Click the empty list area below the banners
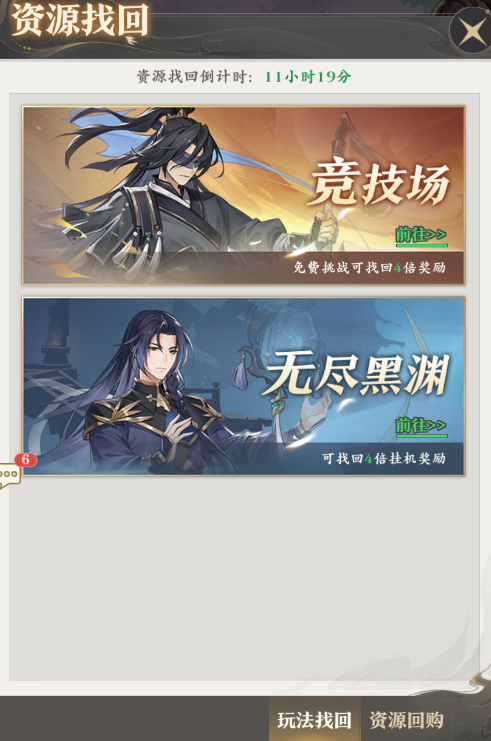This screenshot has height=741, width=491. click(244, 579)
